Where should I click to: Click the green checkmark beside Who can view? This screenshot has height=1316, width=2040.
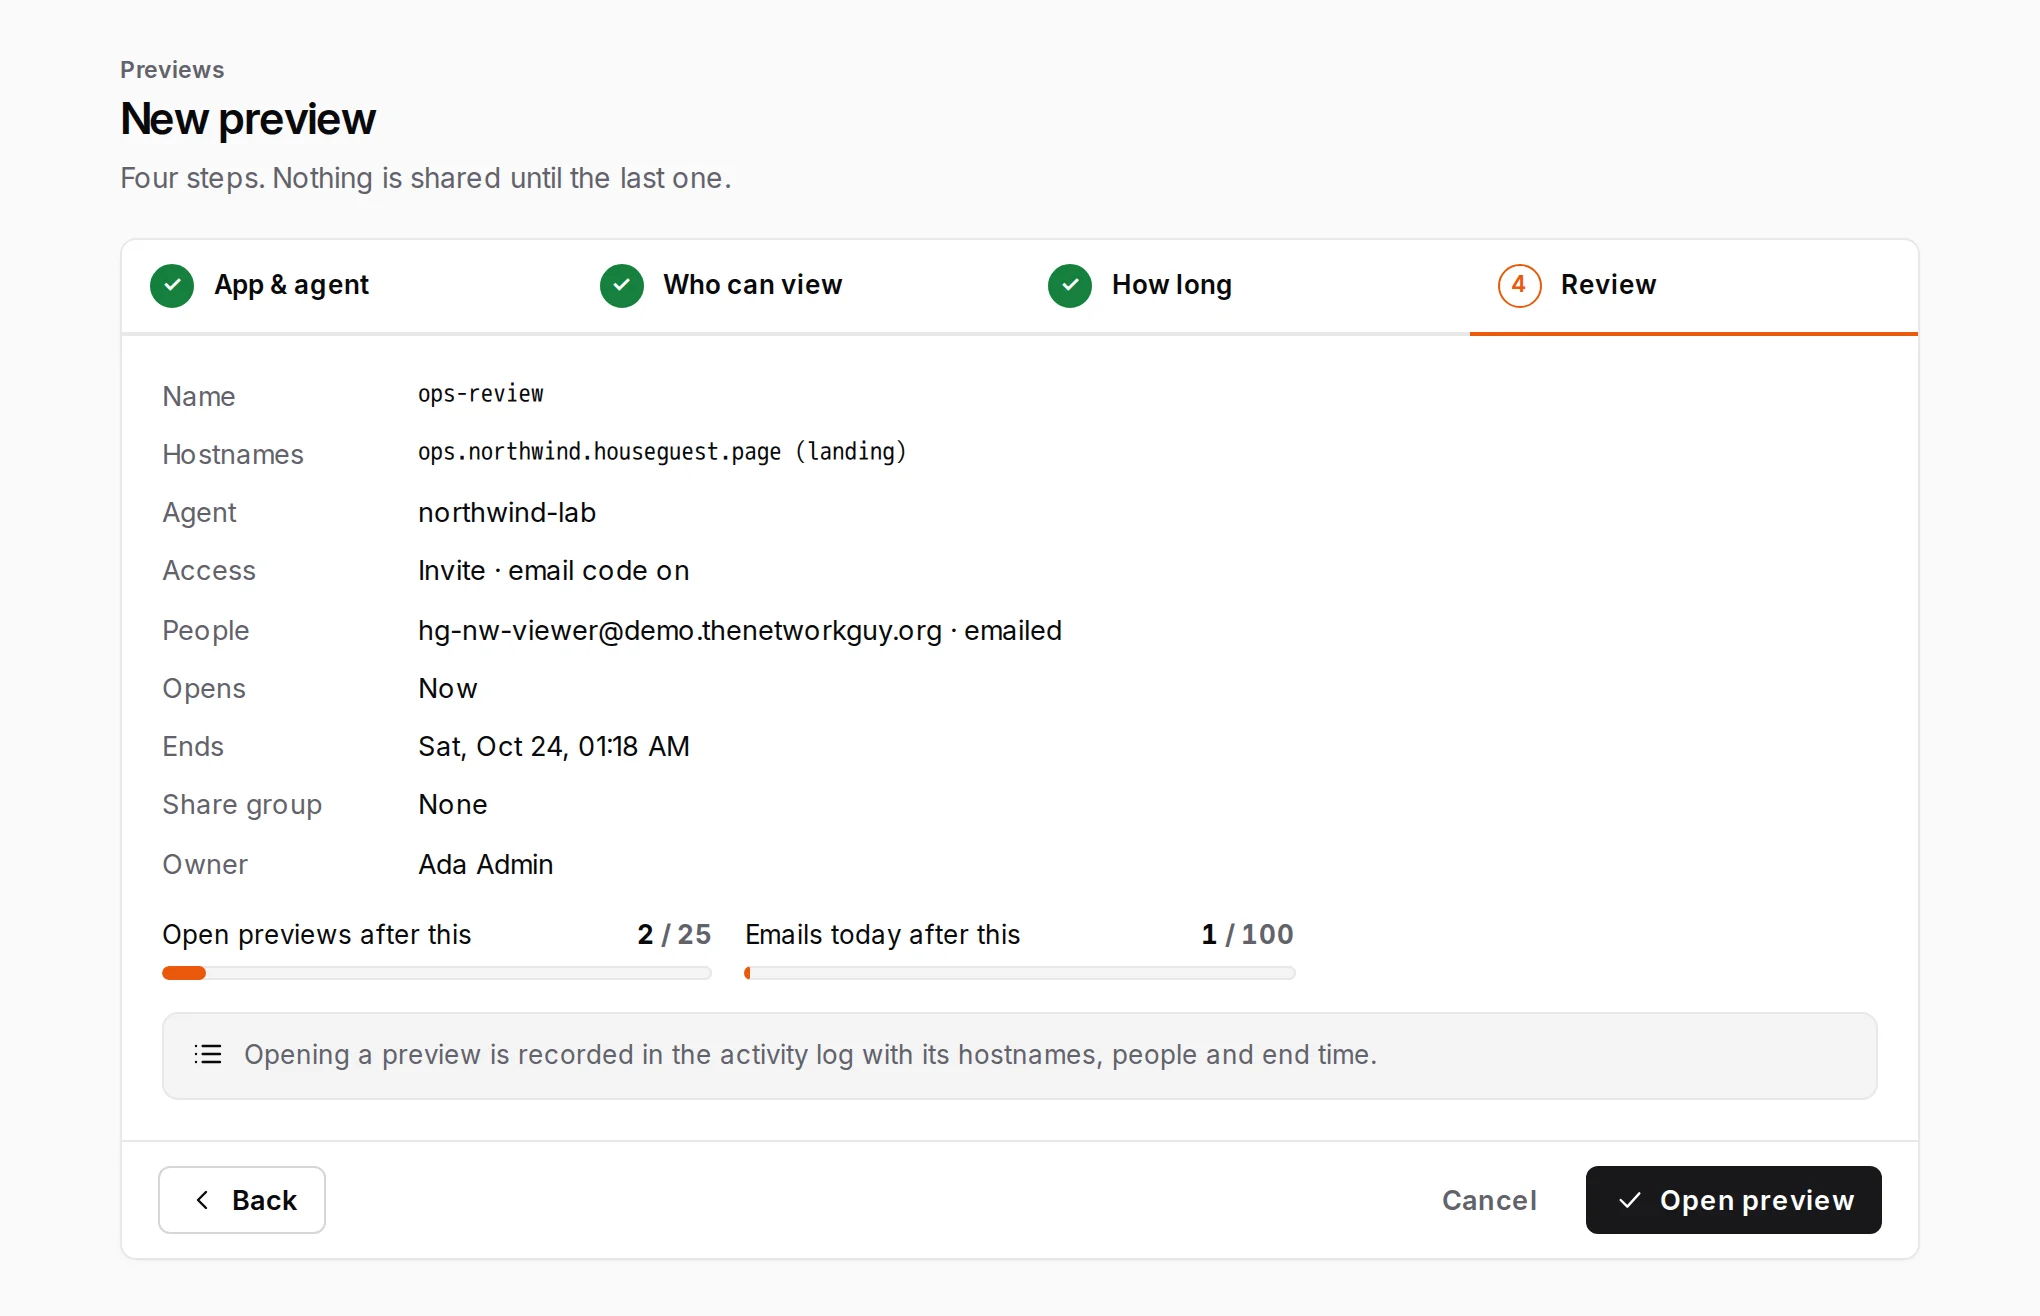(x=622, y=286)
